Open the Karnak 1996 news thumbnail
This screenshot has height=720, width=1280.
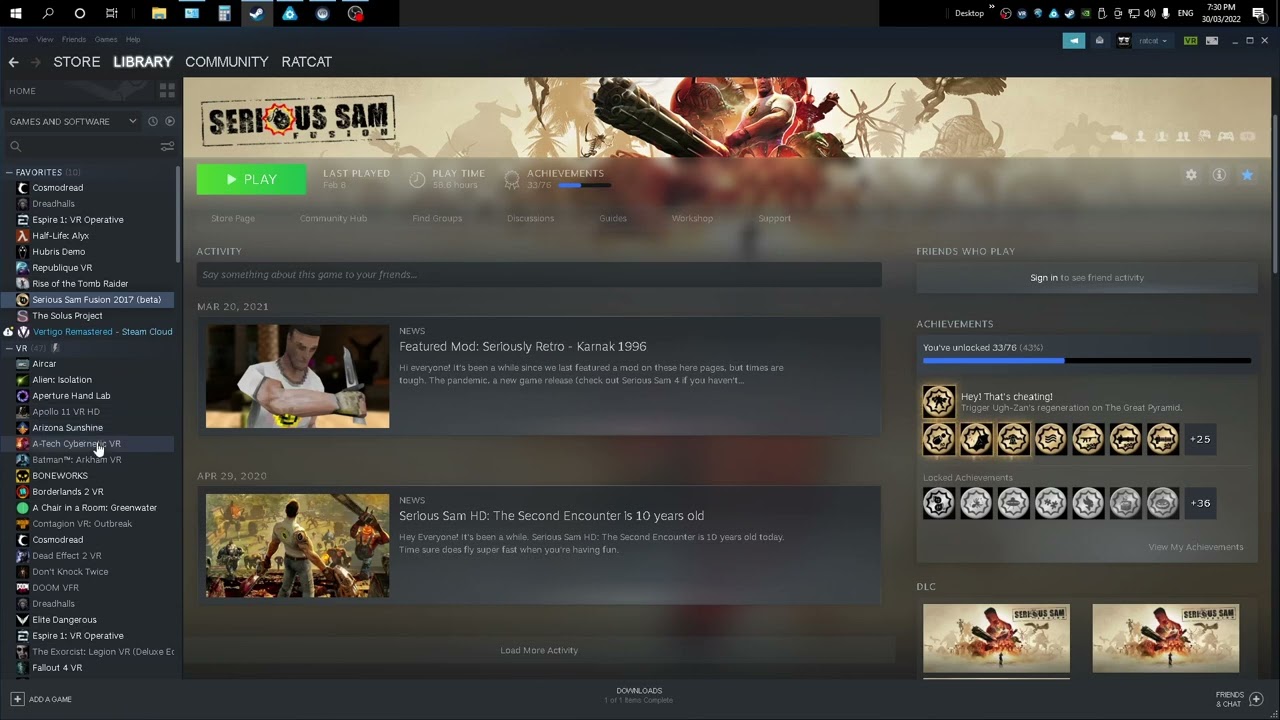click(x=297, y=376)
